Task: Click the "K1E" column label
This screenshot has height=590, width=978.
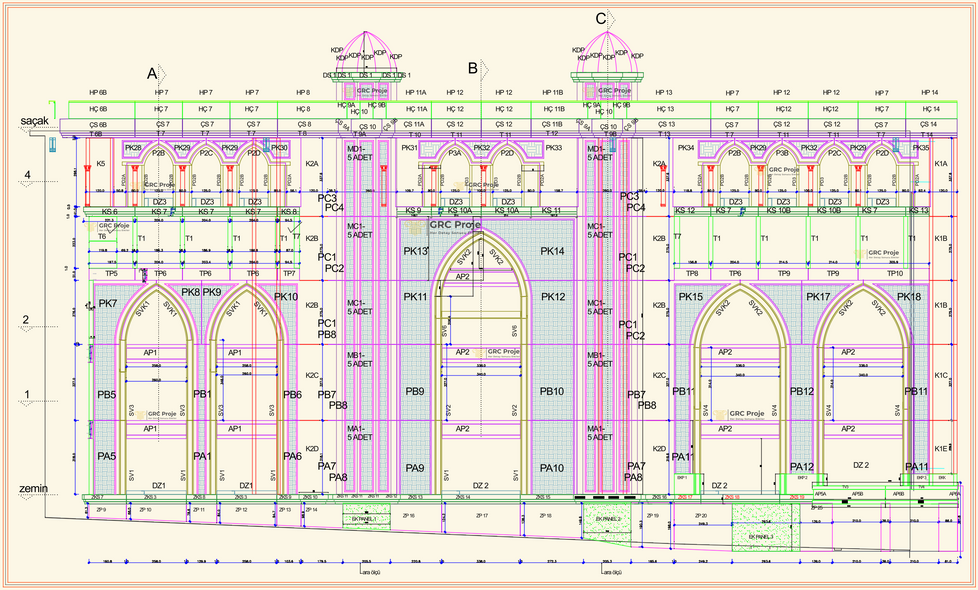Action: pyautogui.click(x=941, y=448)
